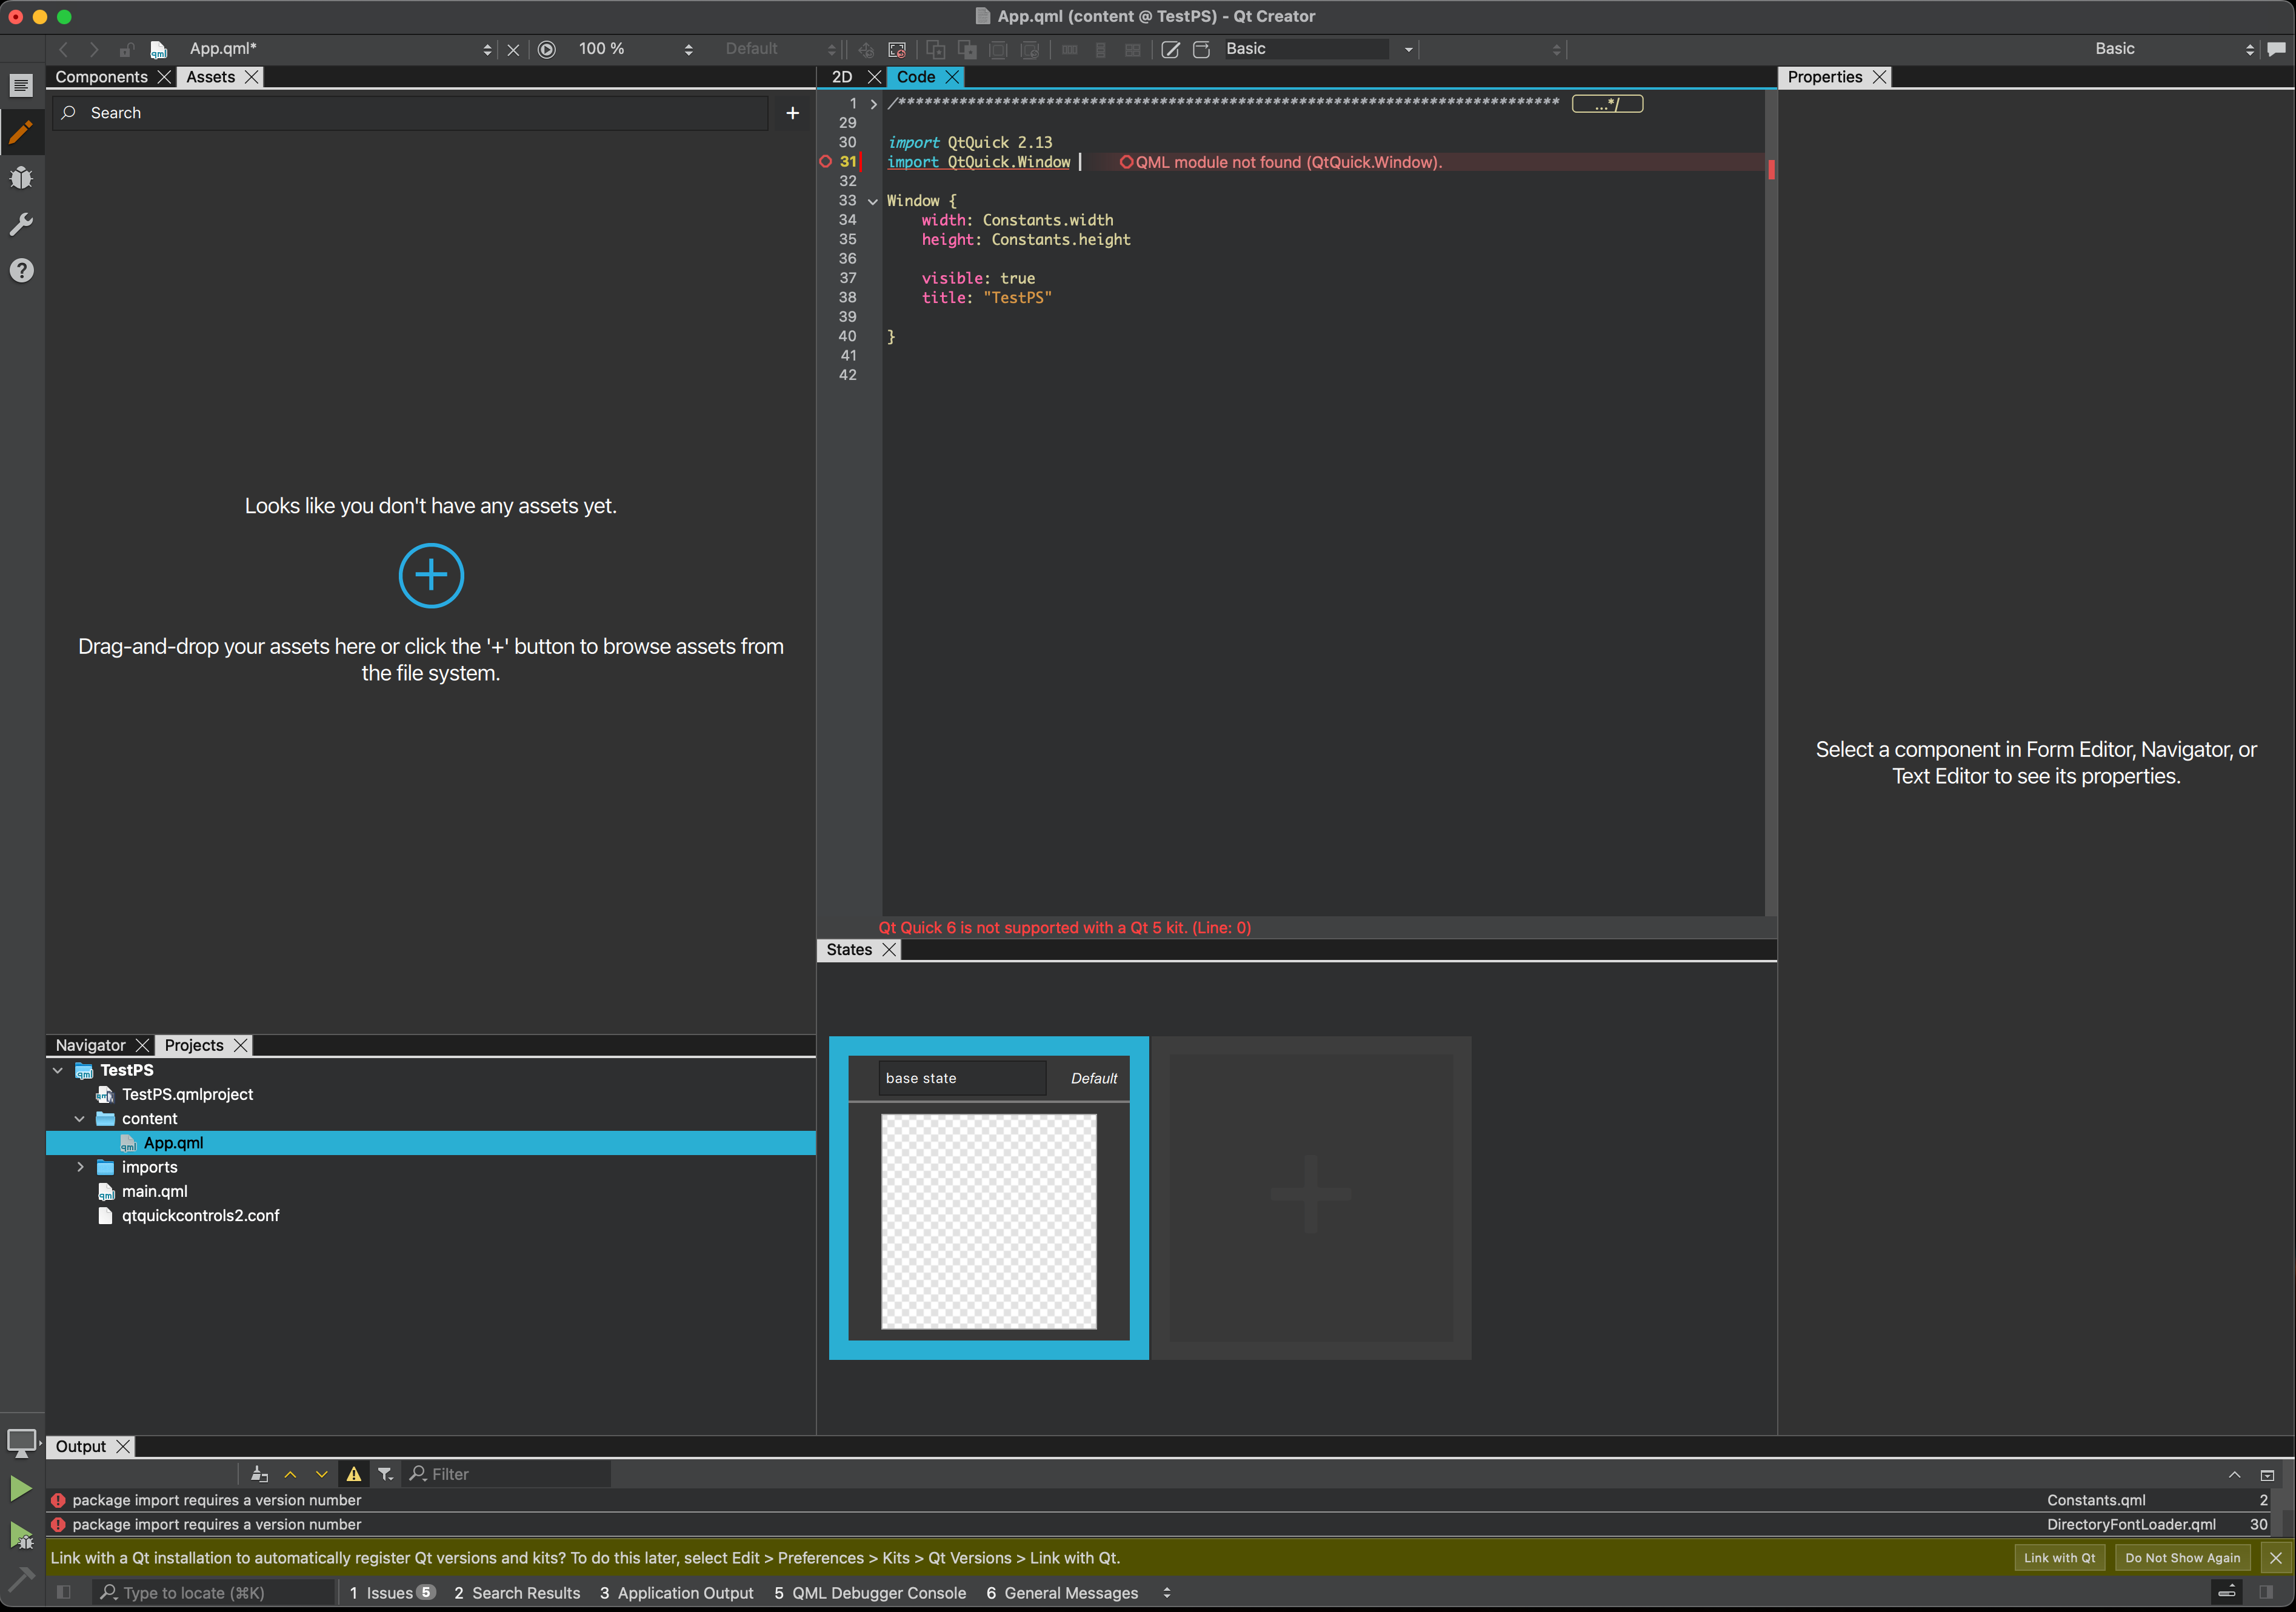This screenshot has height=1612, width=2296.
Task: Click the Start Debugging run-with-bug icon
Action: click(21, 1535)
